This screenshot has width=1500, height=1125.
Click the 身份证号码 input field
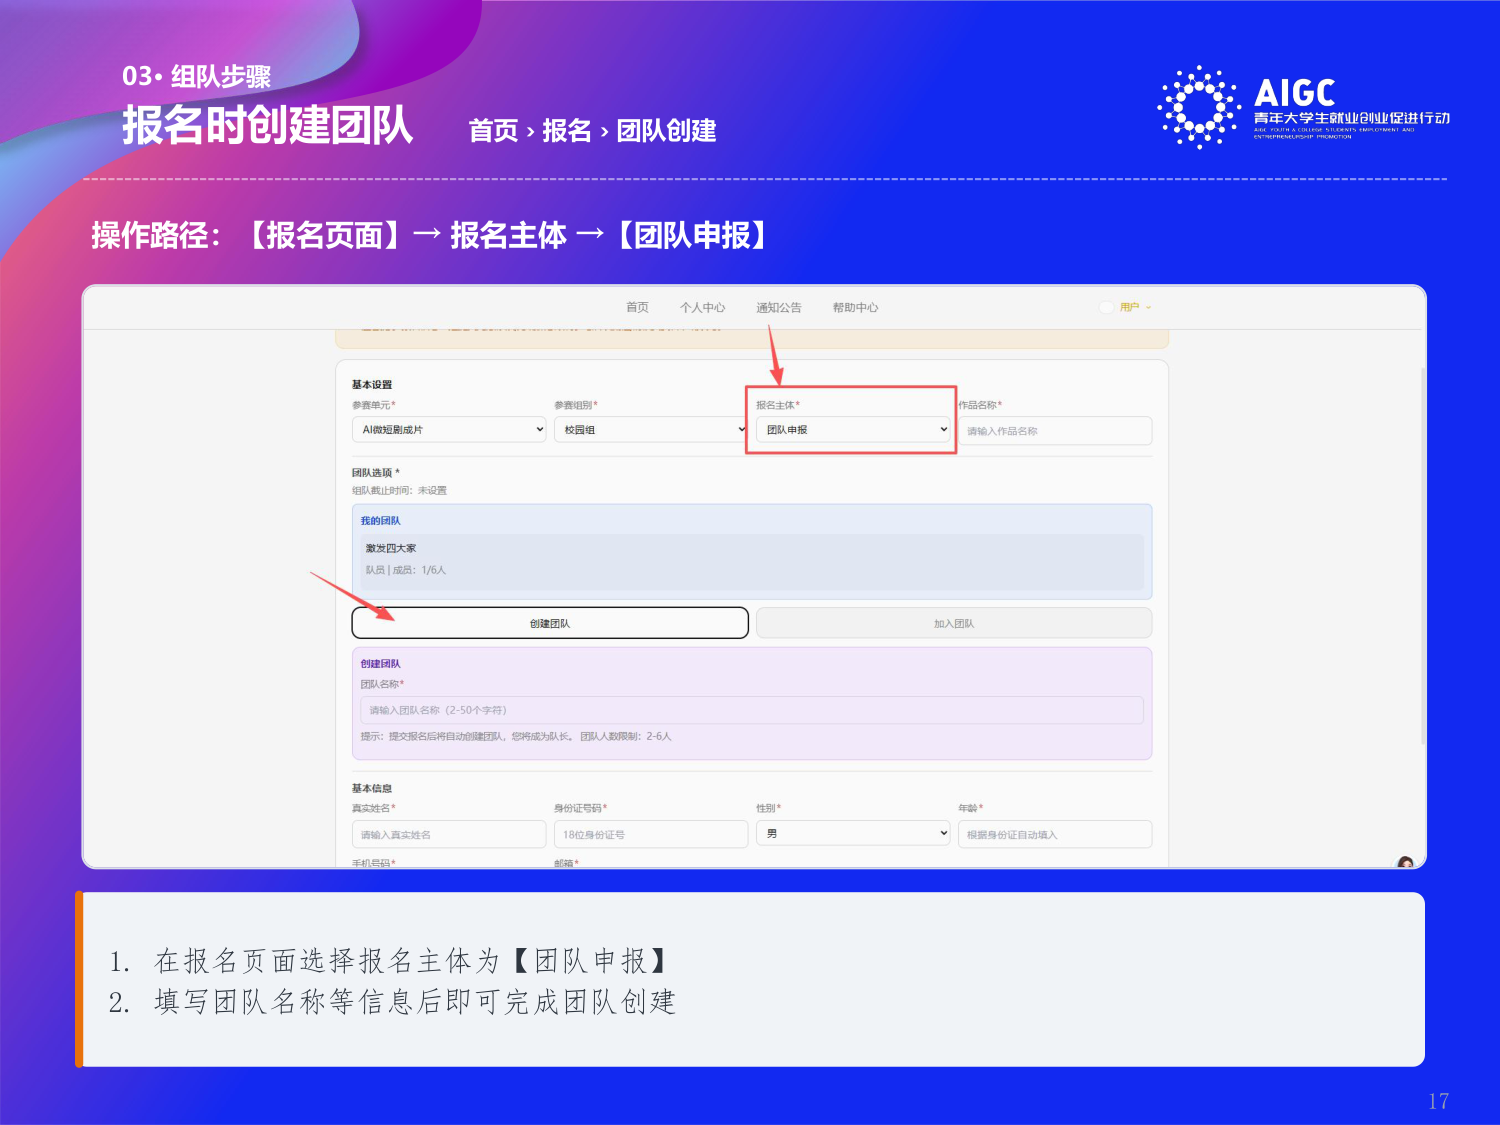tap(651, 834)
